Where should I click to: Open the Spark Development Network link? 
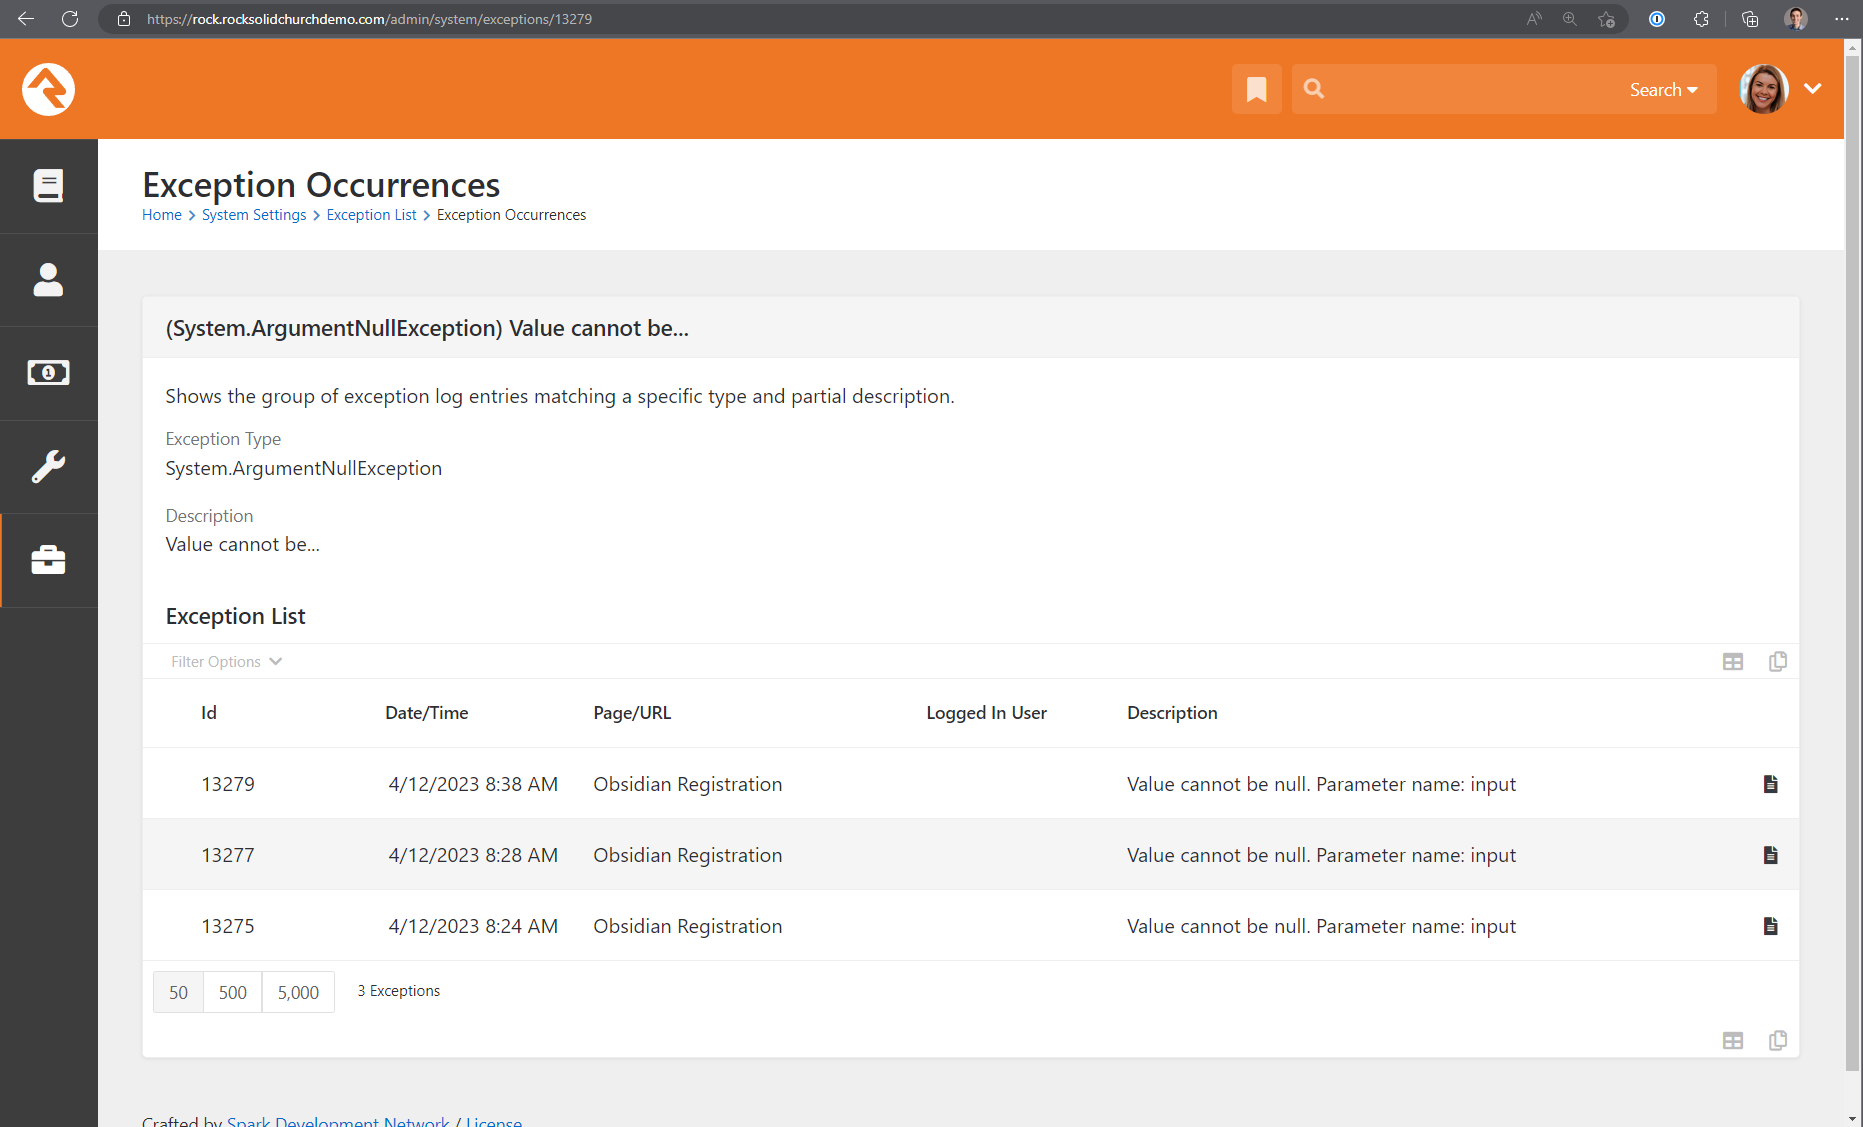tap(338, 1120)
